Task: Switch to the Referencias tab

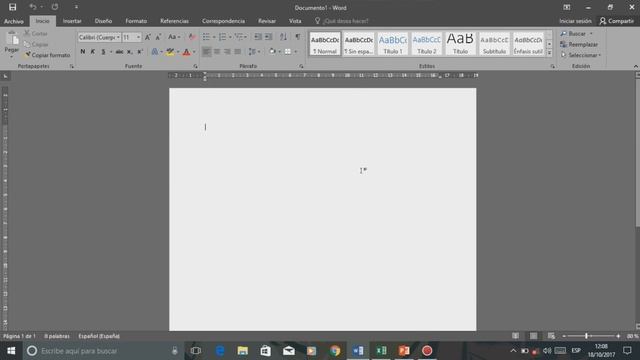Action: 174,21
